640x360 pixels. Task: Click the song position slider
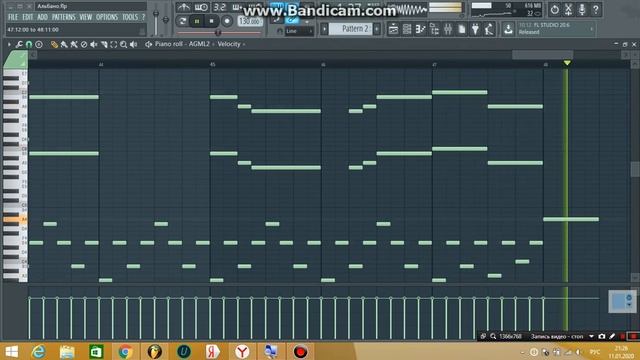point(219,33)
